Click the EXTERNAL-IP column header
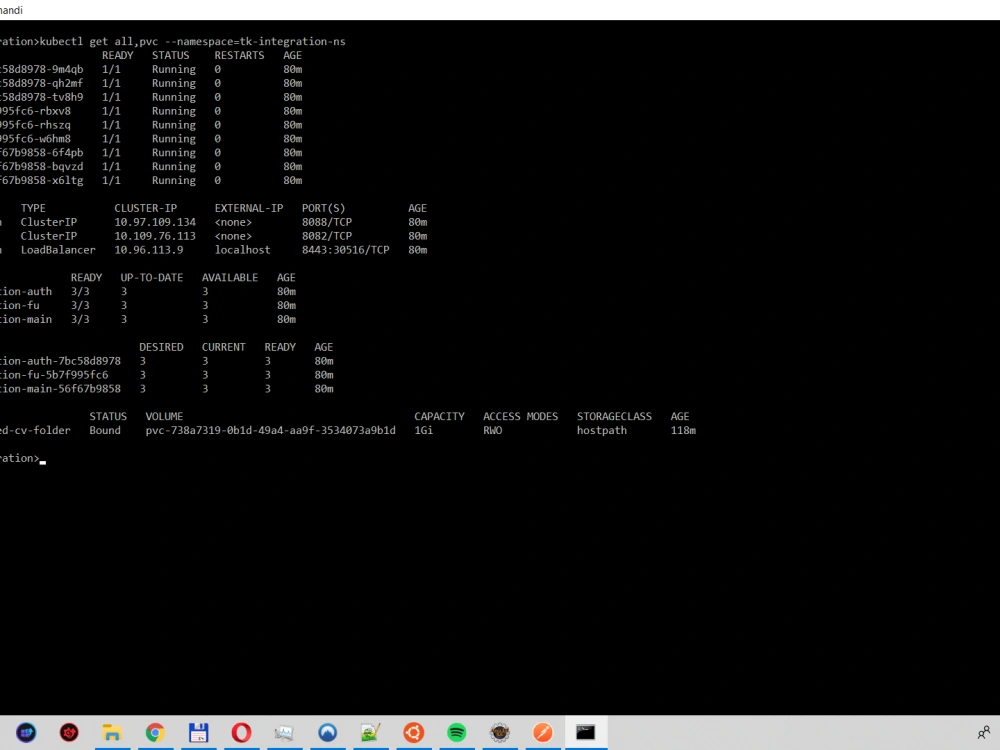This screenshot has height=750, width=1000. pos(249,209)
